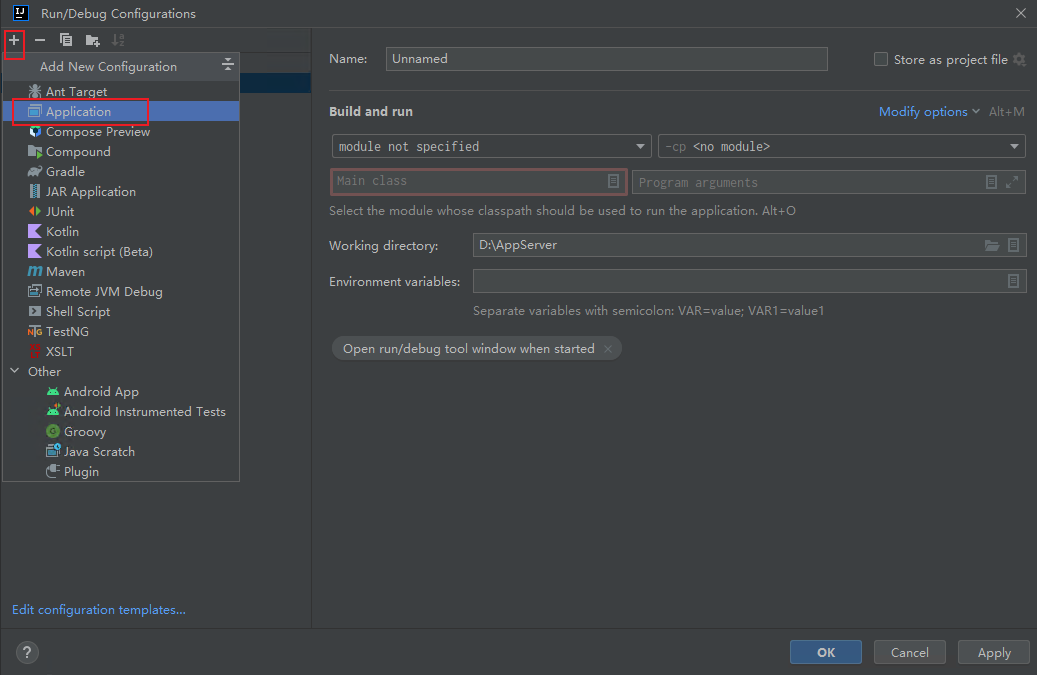
Task: Click the Remove Configuration minus icon
Action: click(x=40, y=40)
